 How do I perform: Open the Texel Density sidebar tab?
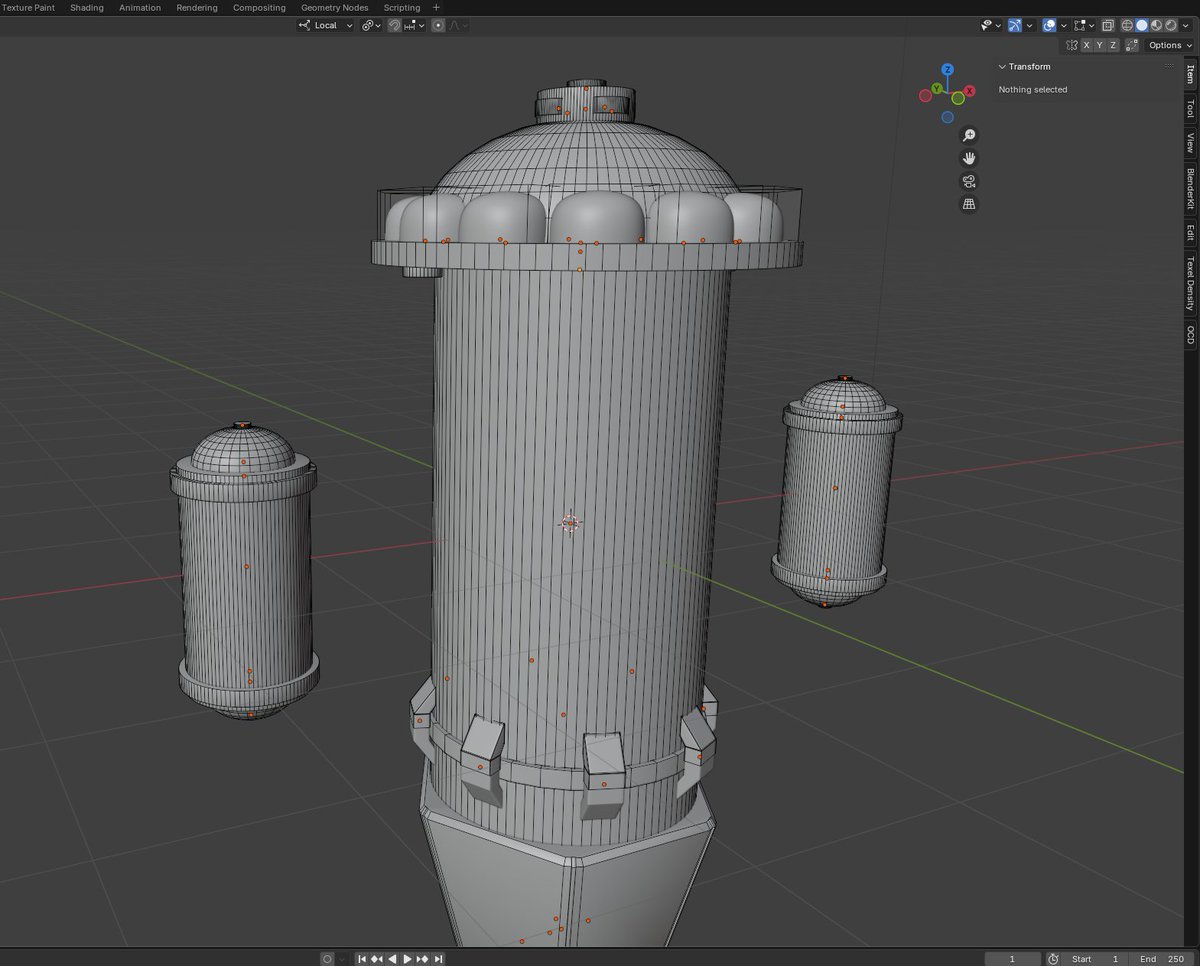(x=1190, y=283)
